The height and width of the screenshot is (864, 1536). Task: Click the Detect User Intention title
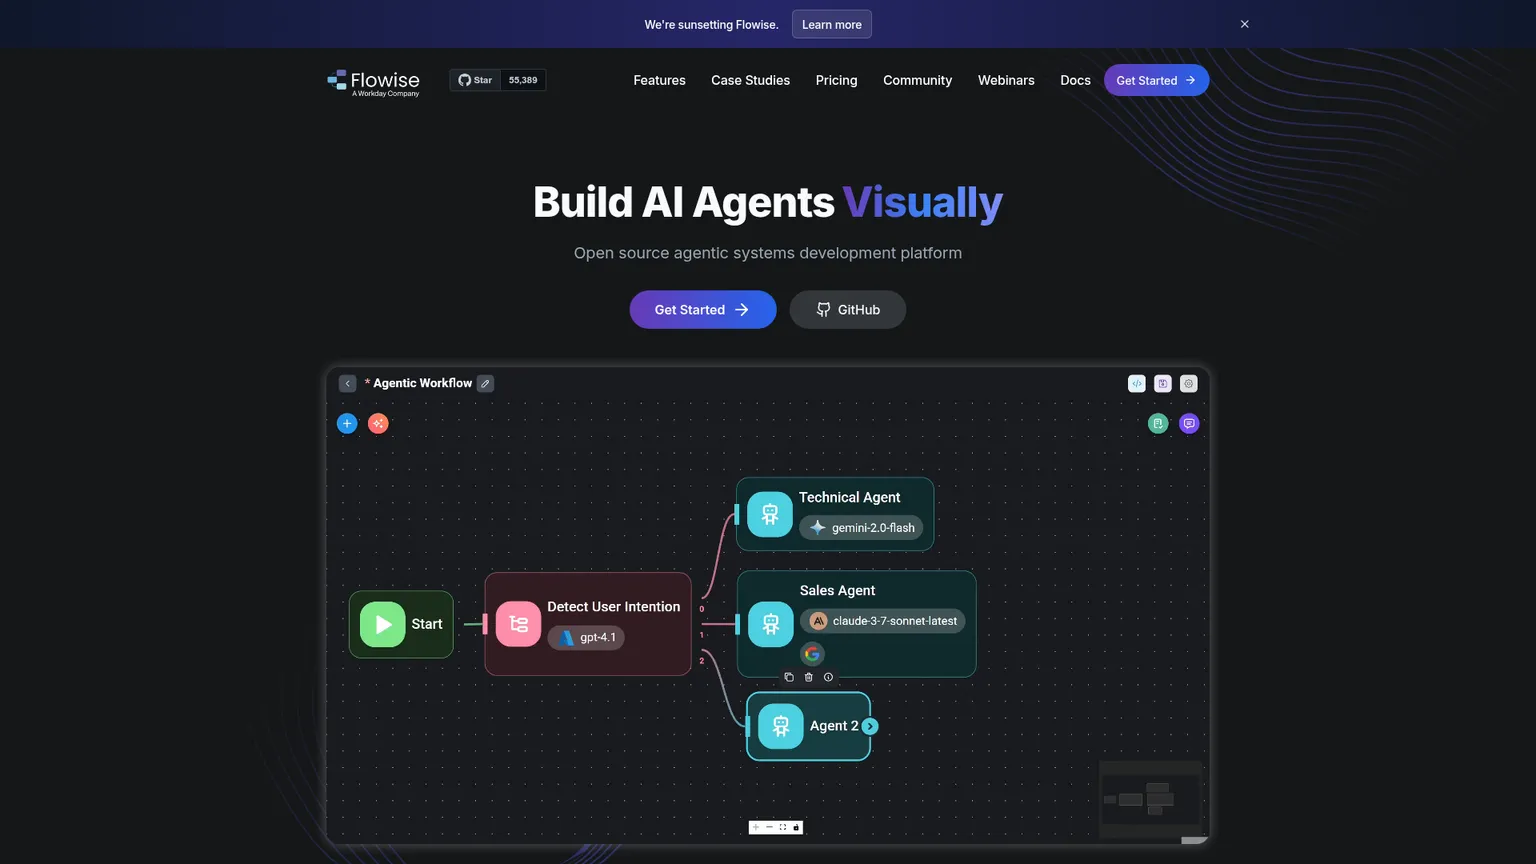click(x=613, y=607)
